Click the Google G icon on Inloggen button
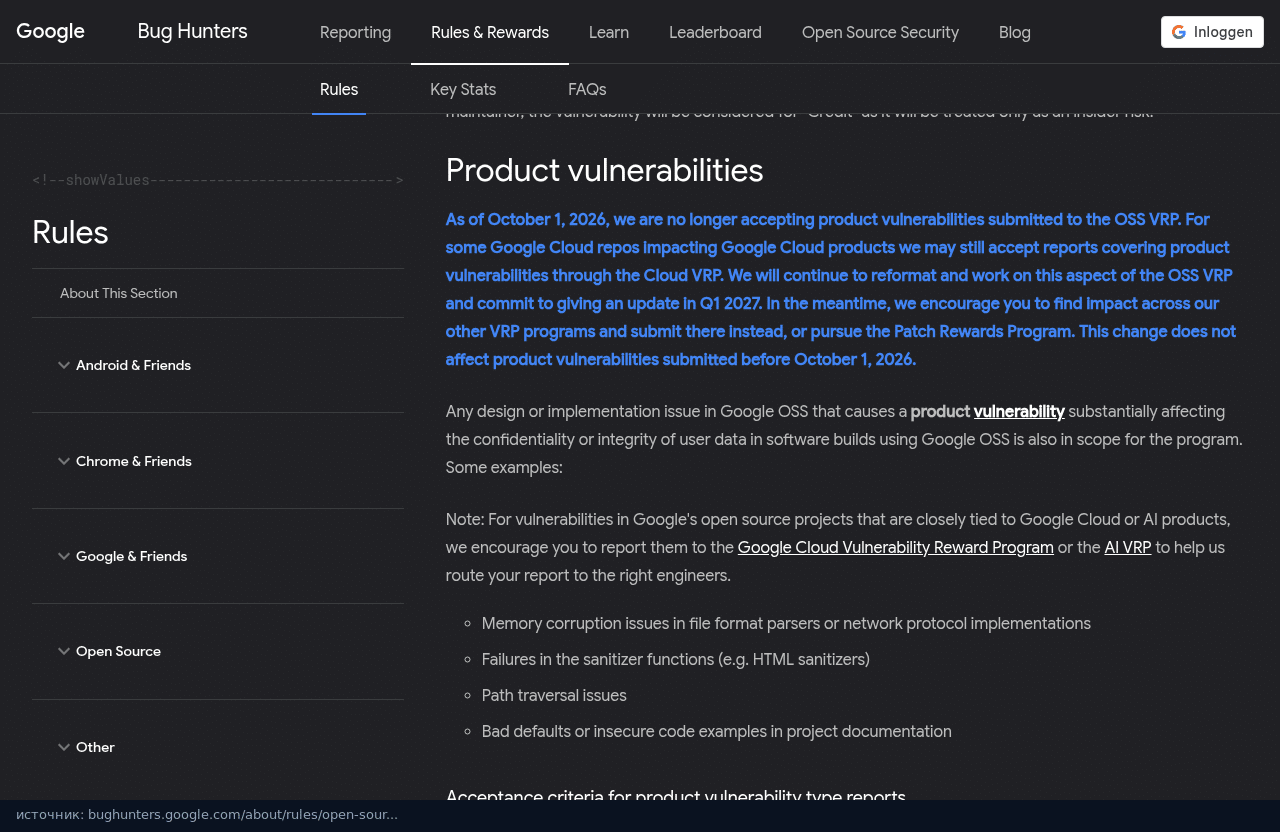 click(1179, 32)
